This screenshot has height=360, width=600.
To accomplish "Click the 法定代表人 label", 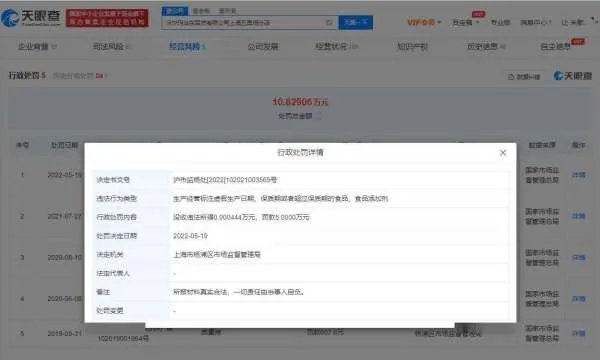I will [x=113, y=273].
